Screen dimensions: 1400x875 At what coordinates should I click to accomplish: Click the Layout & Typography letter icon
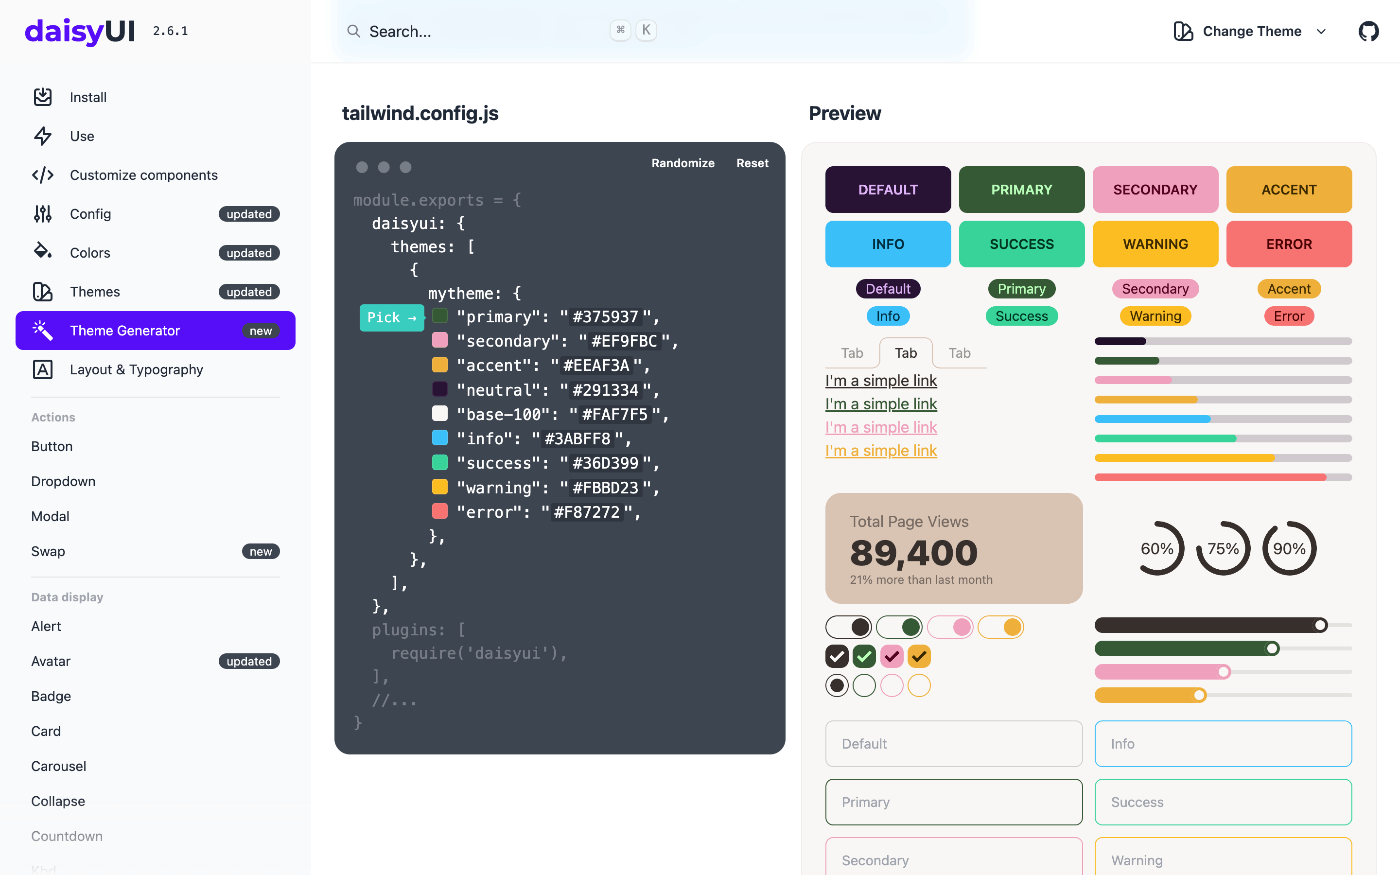pos(43,369)
